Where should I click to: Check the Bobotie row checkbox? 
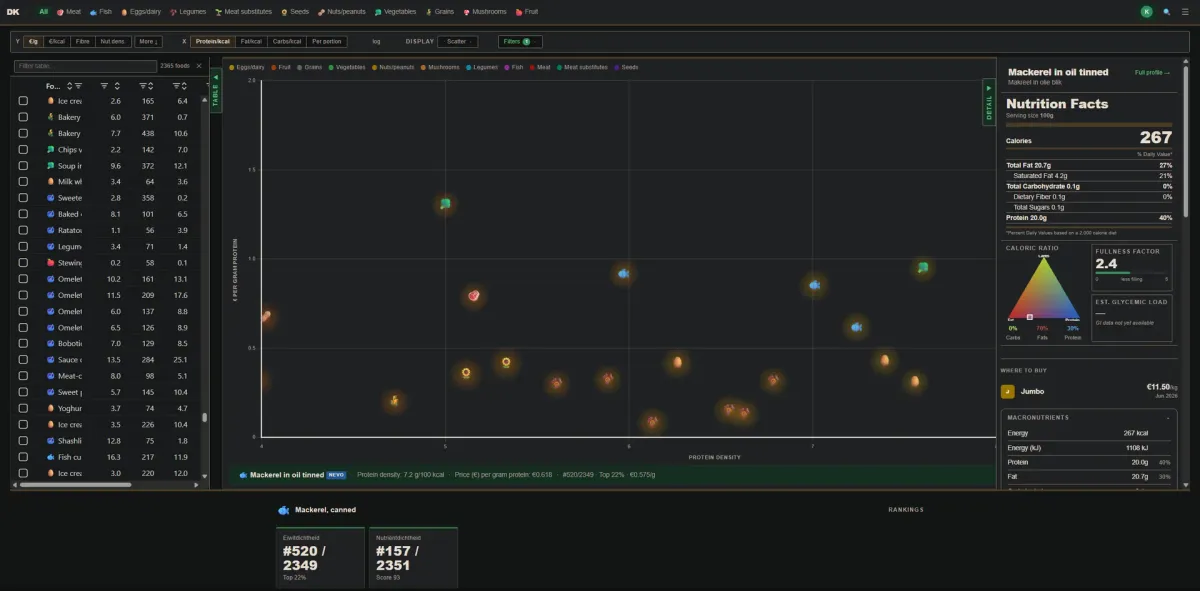point(23,344)
